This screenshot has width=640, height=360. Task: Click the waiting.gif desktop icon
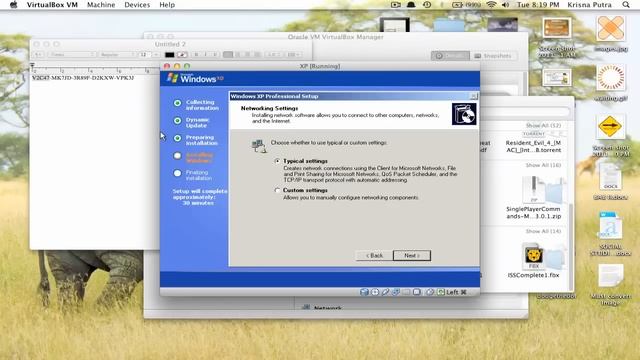611,83
